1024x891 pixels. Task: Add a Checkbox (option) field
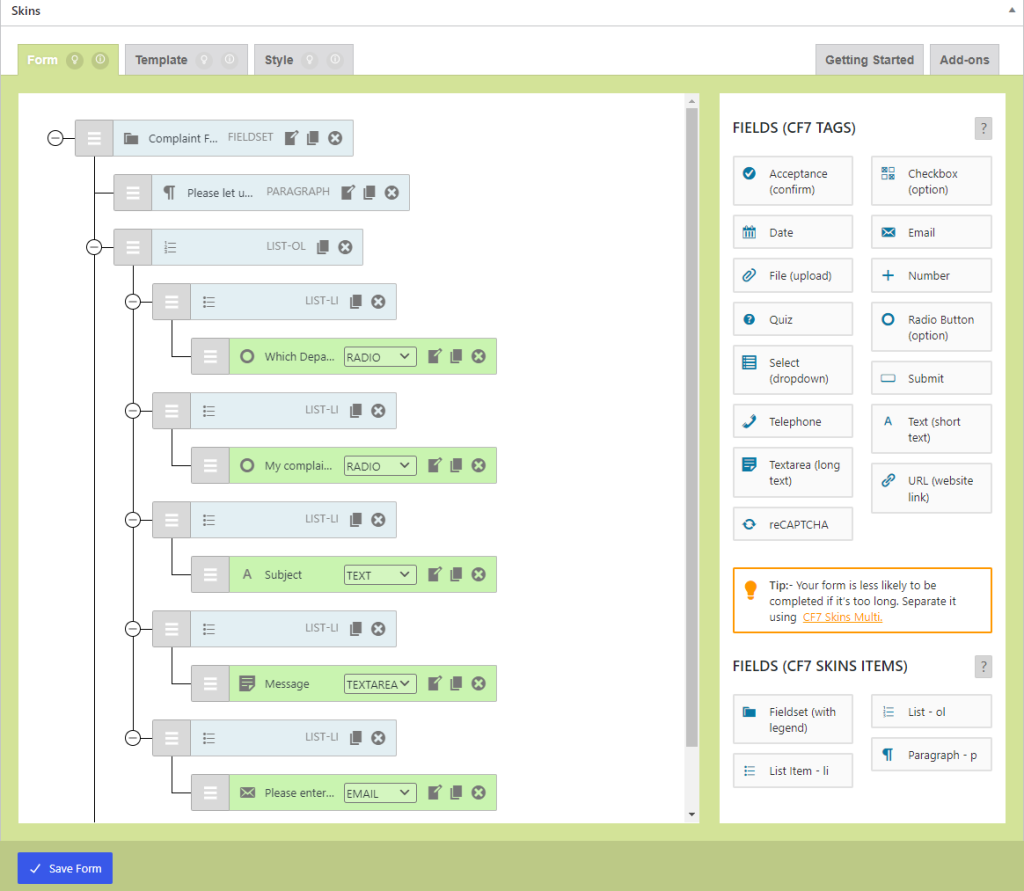(931, 181)
